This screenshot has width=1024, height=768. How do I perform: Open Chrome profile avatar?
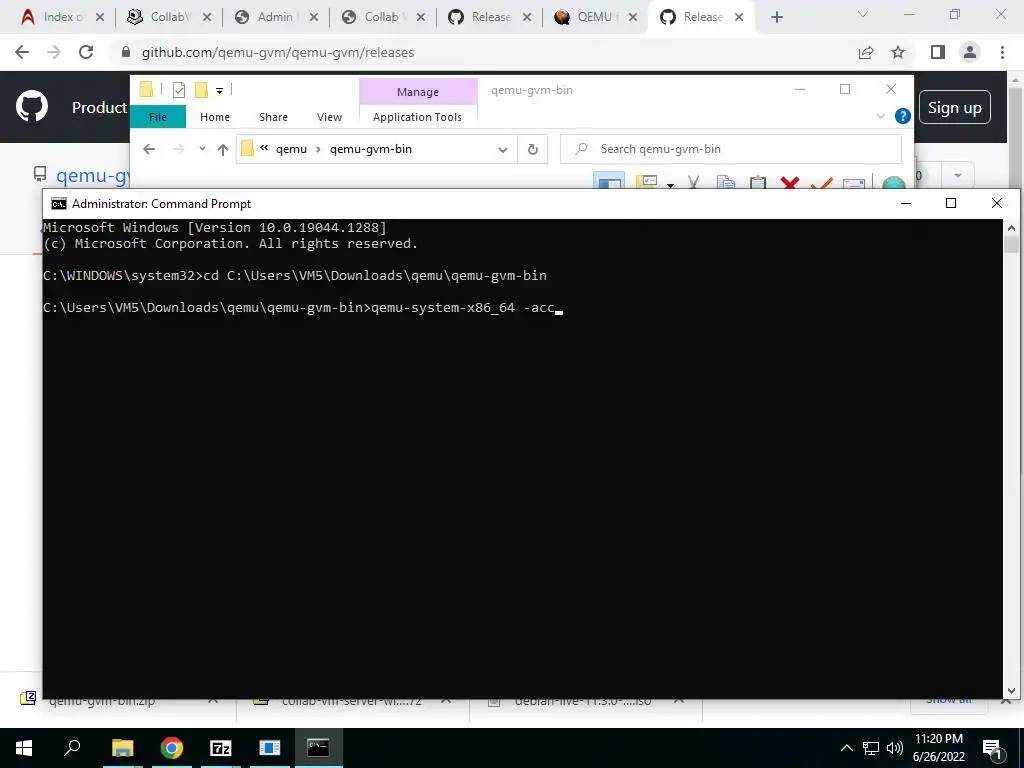[x=970, y=52]
